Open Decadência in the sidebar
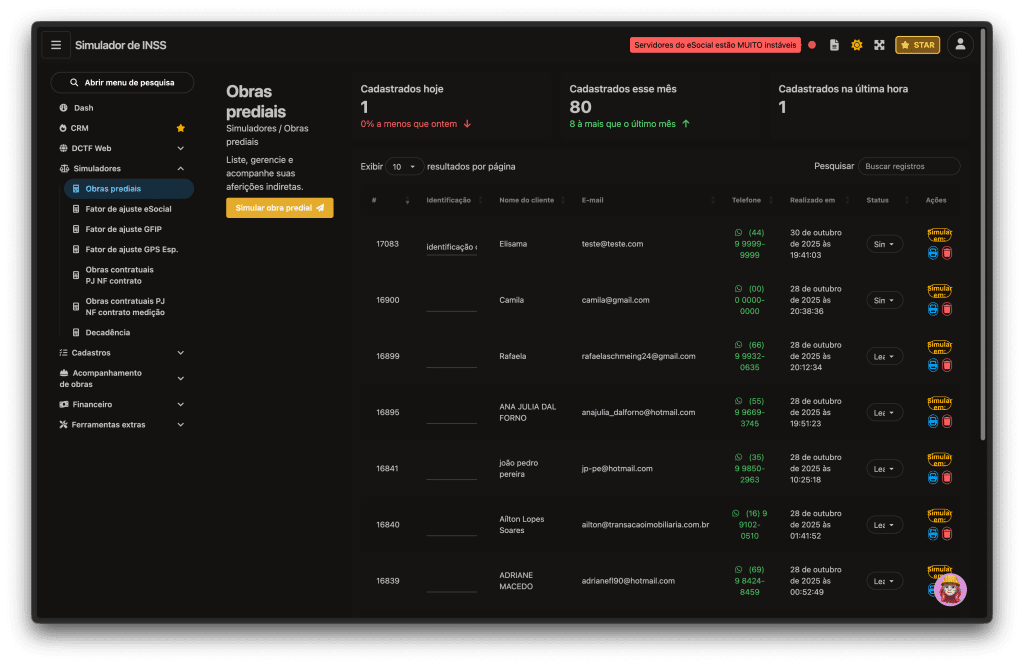The height and width of the screenshot is (665, 1024). [x=107, y=332]
